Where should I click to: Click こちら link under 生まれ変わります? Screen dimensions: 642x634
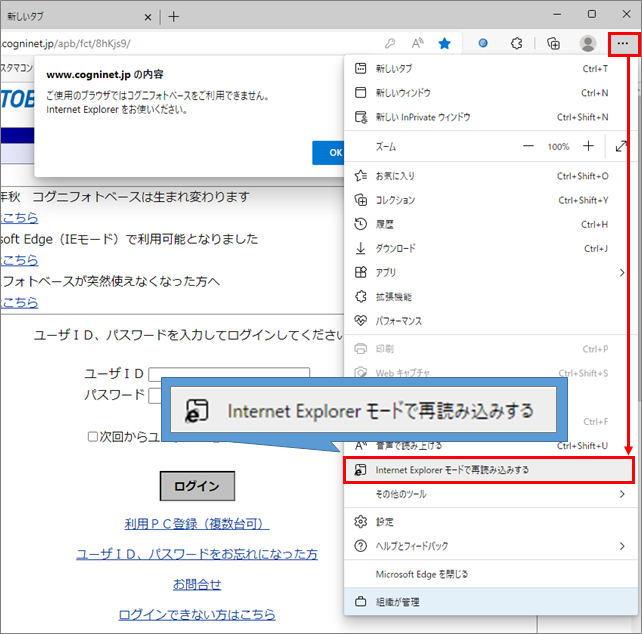(20, 218)
